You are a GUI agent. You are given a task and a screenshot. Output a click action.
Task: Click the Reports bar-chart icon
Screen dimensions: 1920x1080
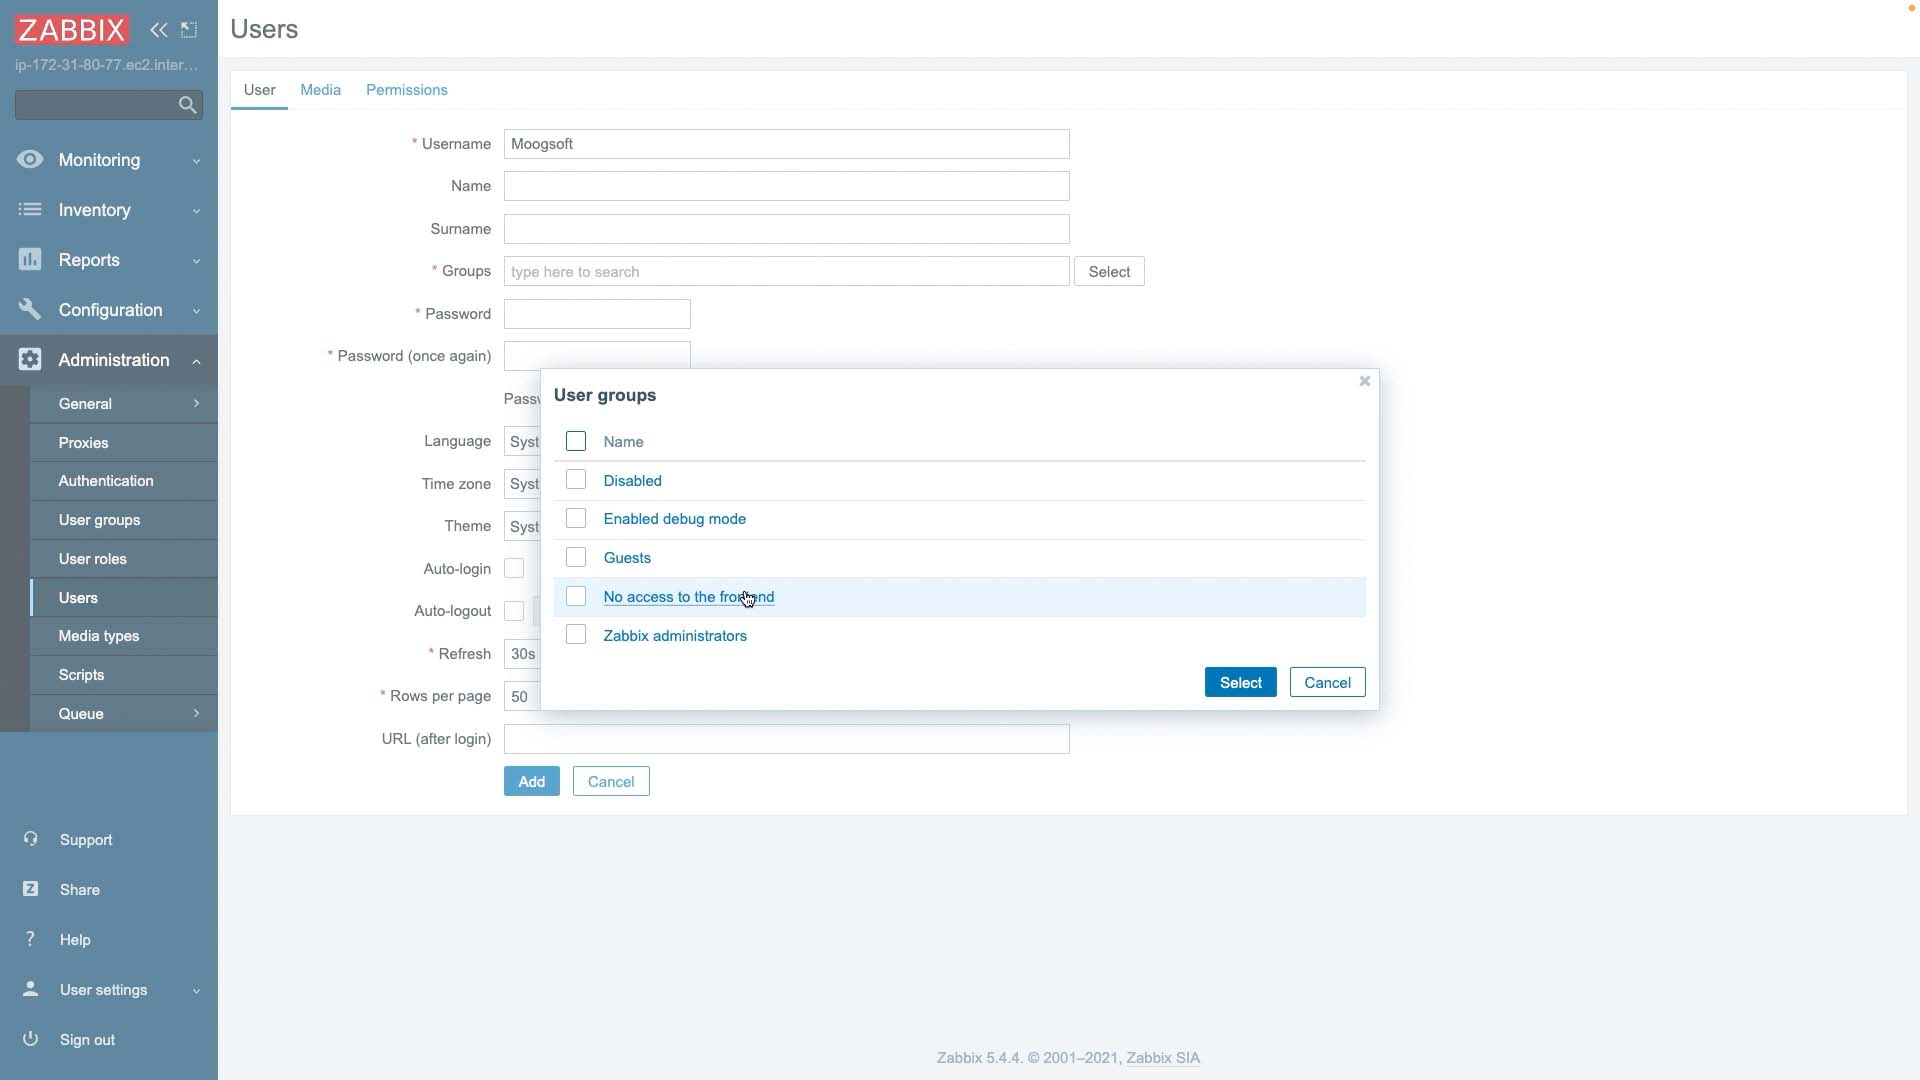(x=30, y=259)
